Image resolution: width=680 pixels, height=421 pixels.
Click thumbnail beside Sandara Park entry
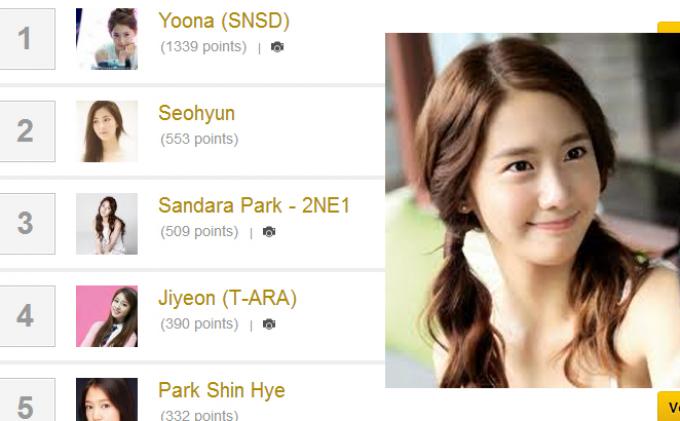coord(107,224)
